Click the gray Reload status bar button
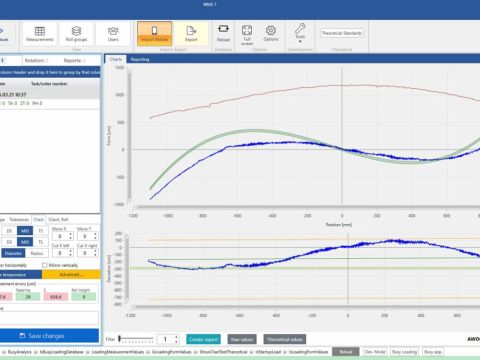Screen dimensions: 480x360 346,352
